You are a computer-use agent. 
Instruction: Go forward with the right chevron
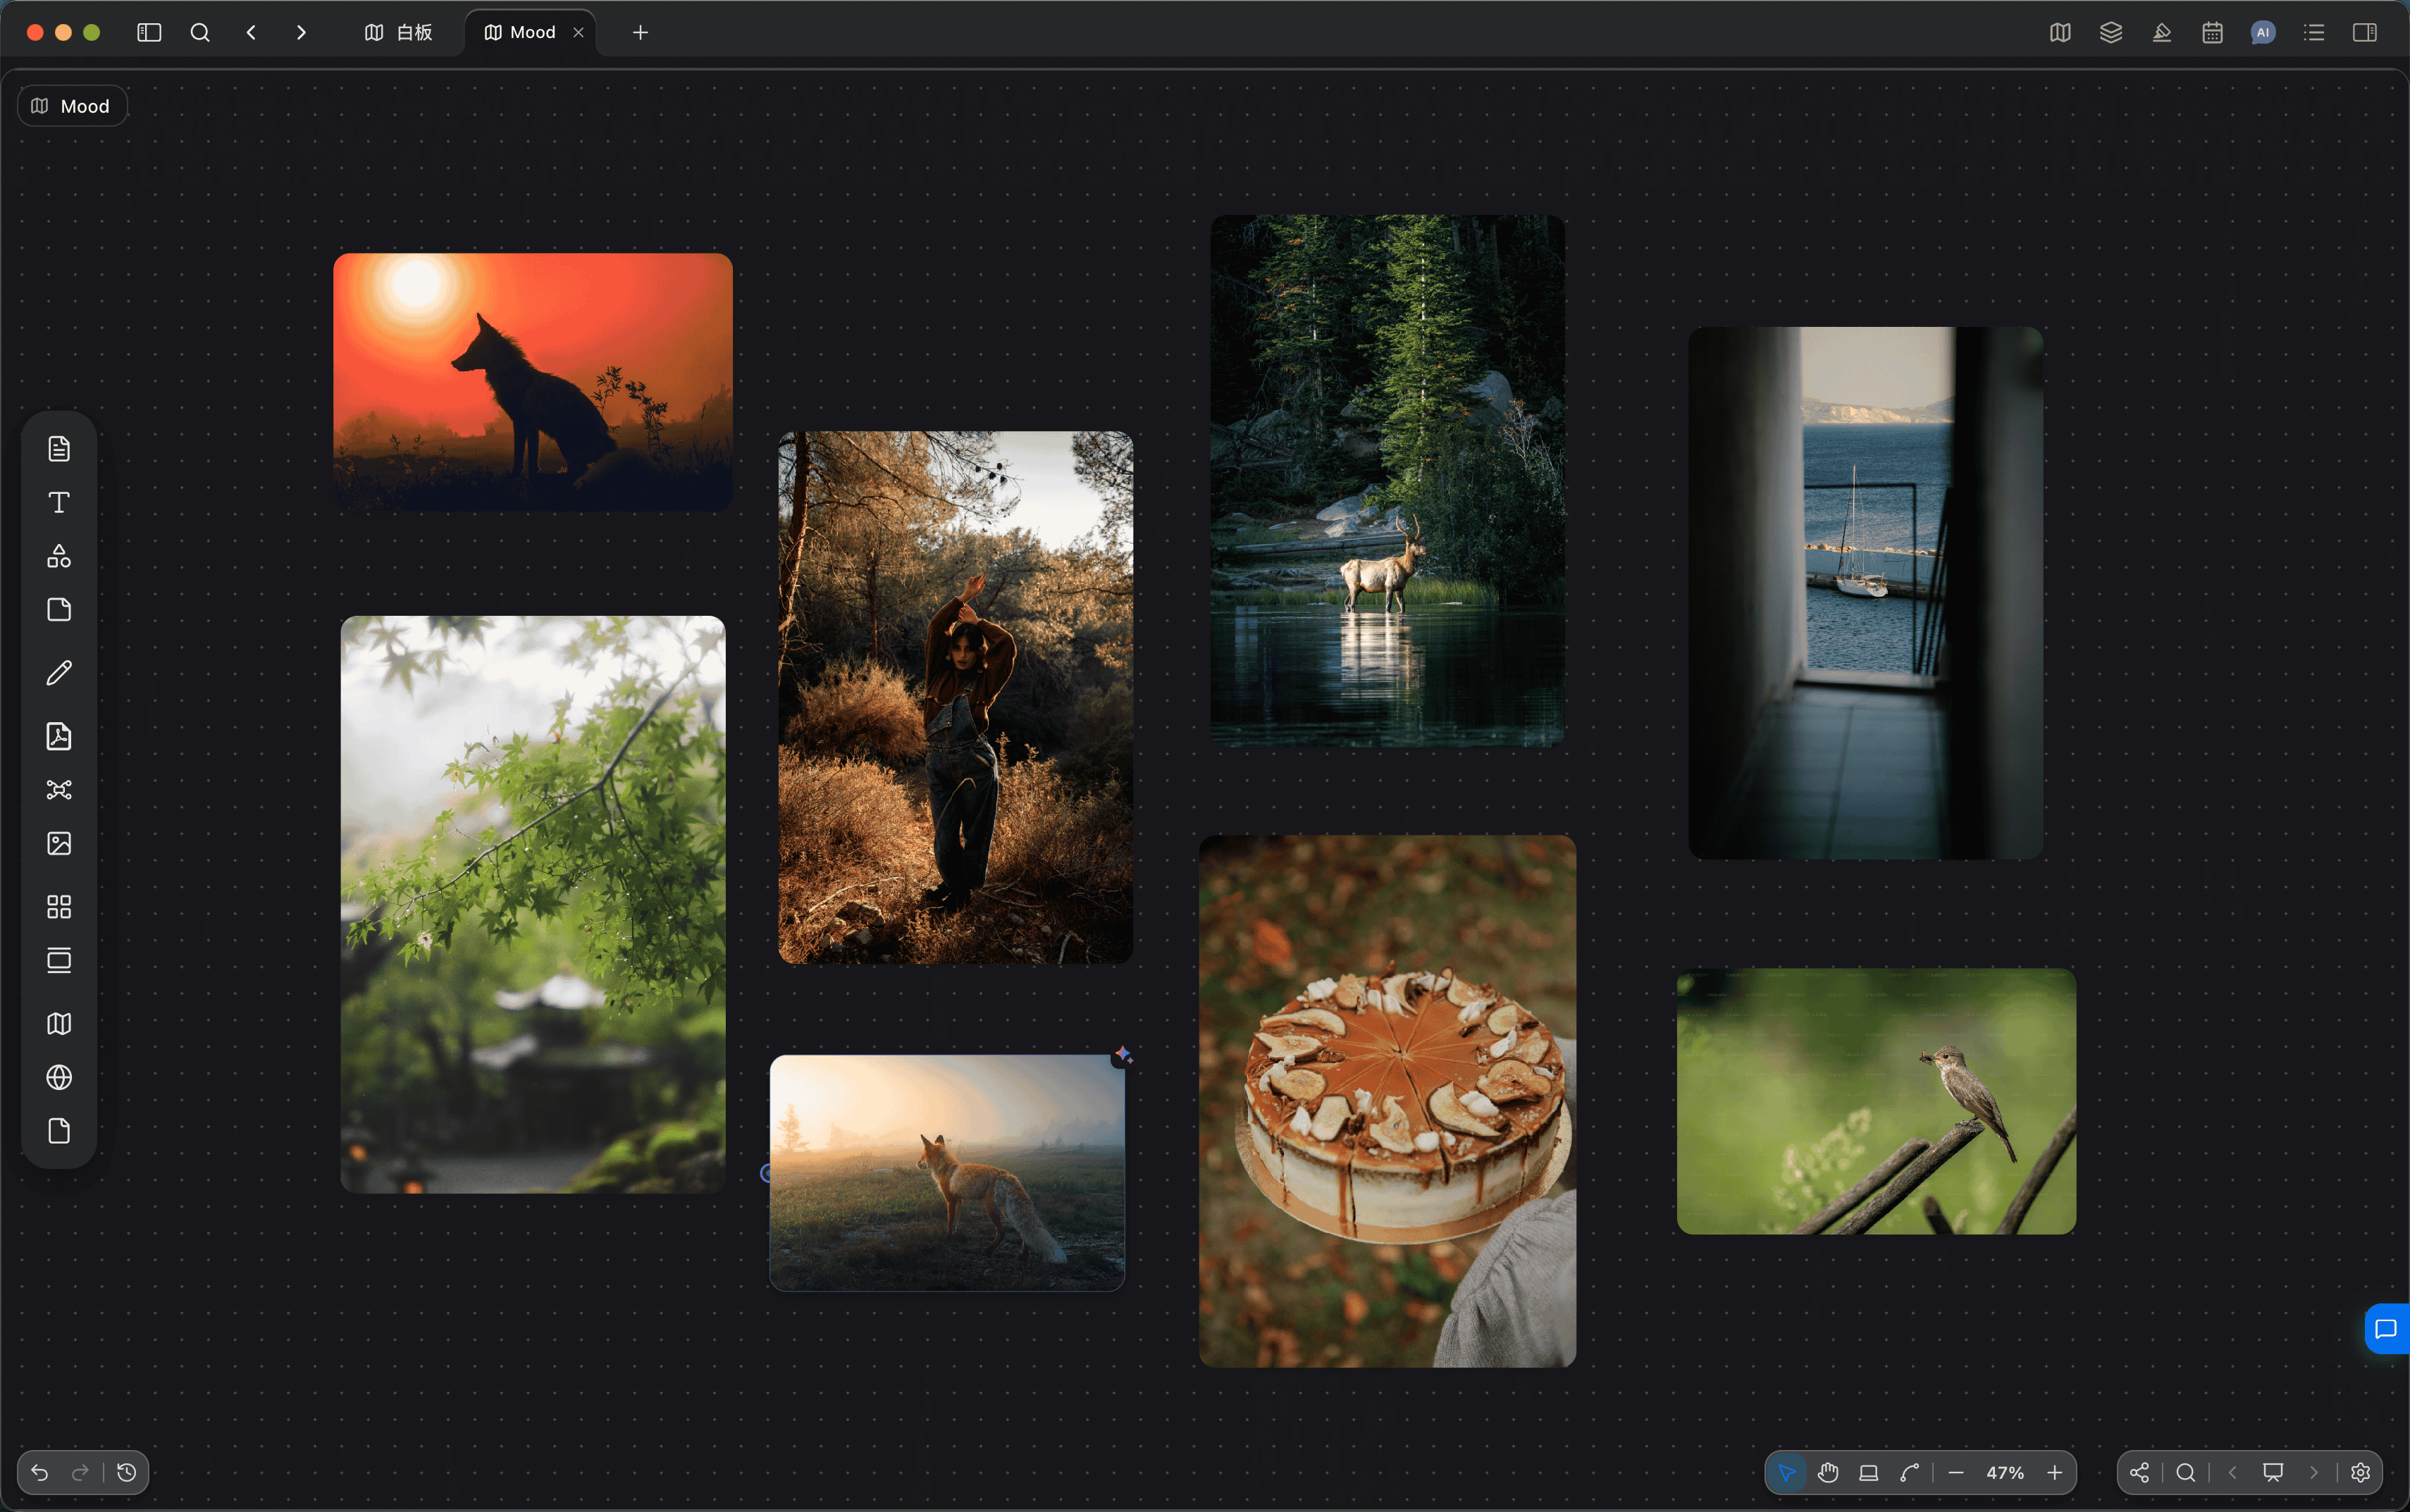click(x=301, y=32)
